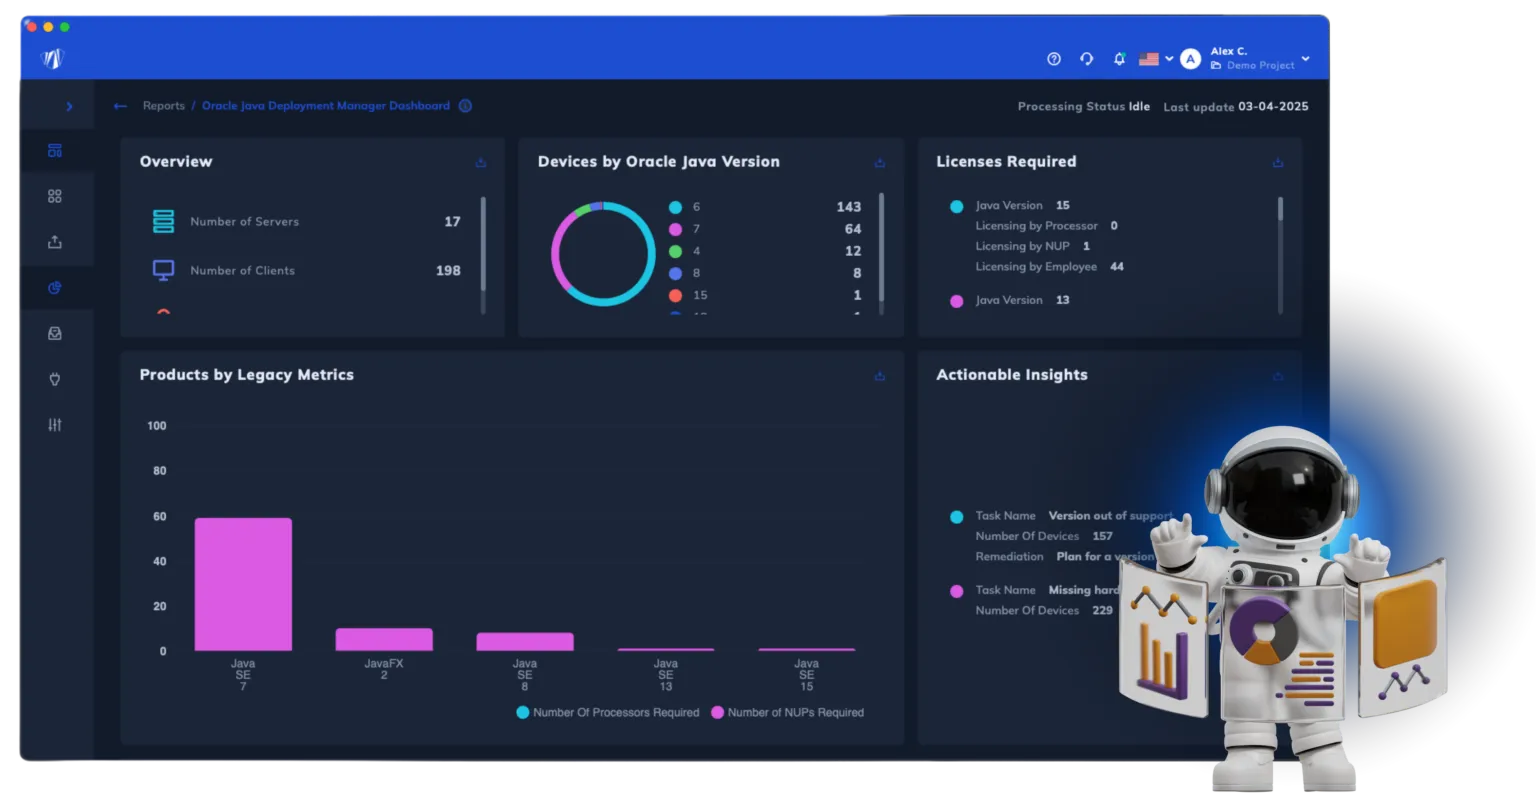Toggle the Number of Processors Required legend
Screen dimensions: 1536x793
tap(608, 713)
